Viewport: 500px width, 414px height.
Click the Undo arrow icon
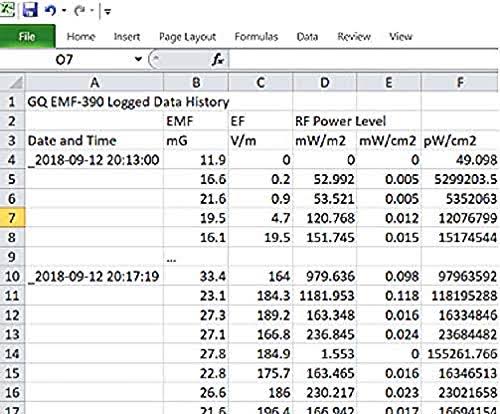tap(50, 10)
